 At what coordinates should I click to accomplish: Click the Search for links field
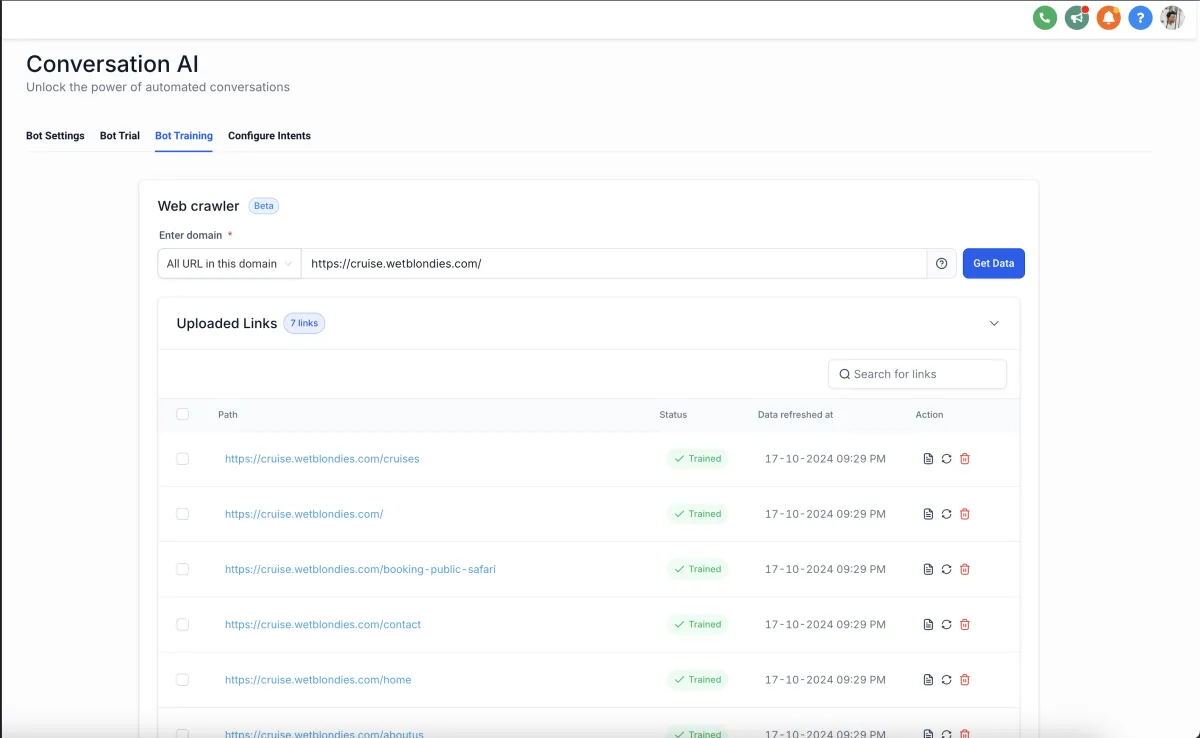point(917,374)
